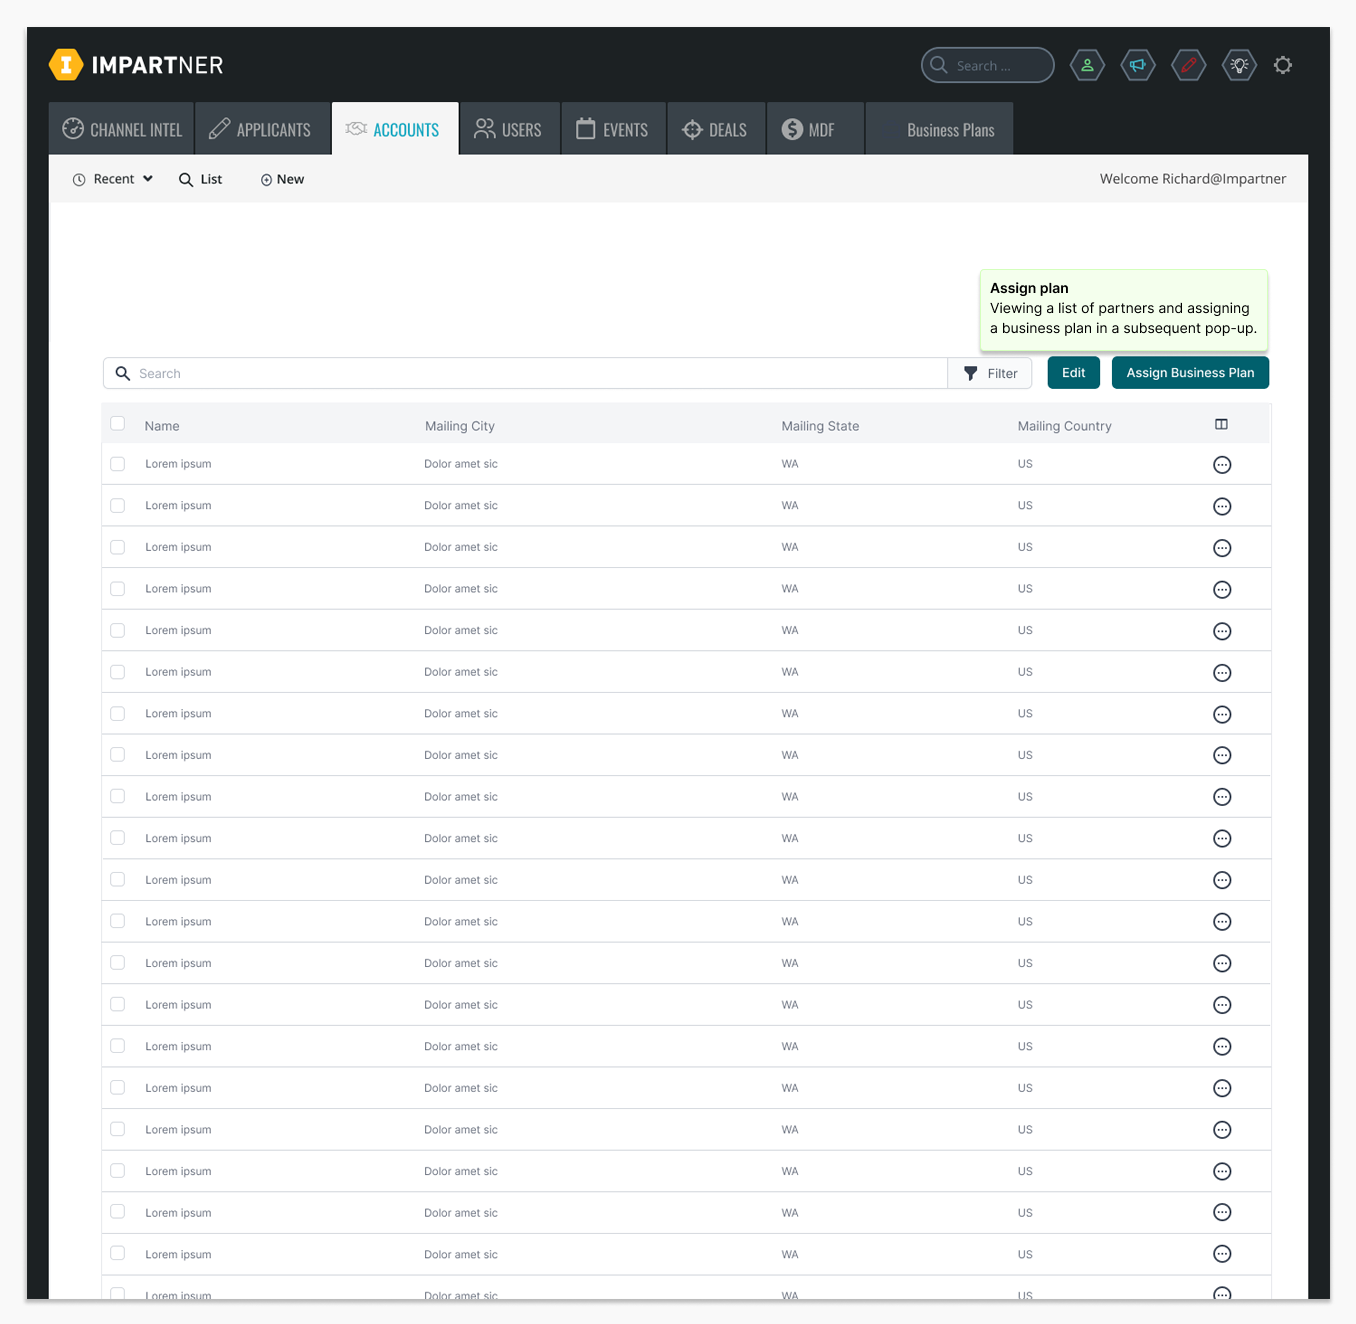This screenshot has width=1356, height=1324.
Task: Click the Edit button
Action: point(1073,373)
